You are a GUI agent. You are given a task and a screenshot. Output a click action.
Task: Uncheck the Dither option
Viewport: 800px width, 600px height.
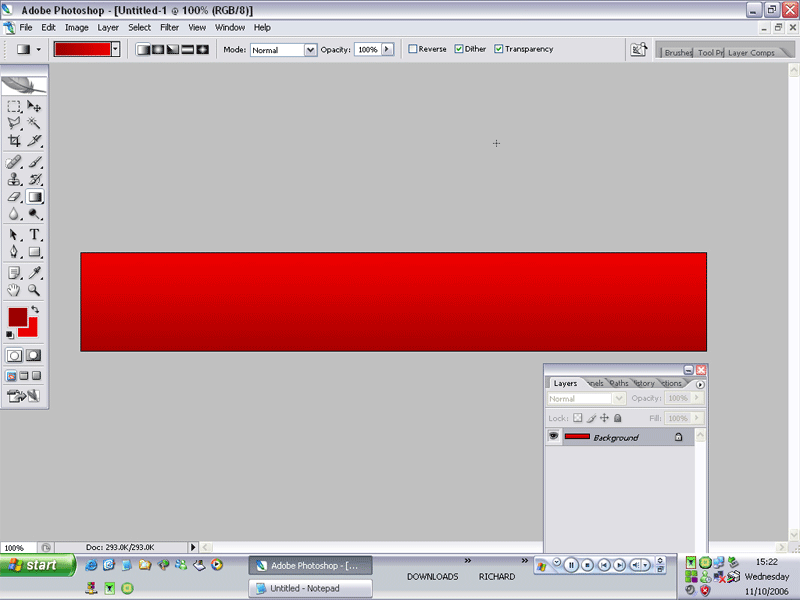click(x=459, y=49)
